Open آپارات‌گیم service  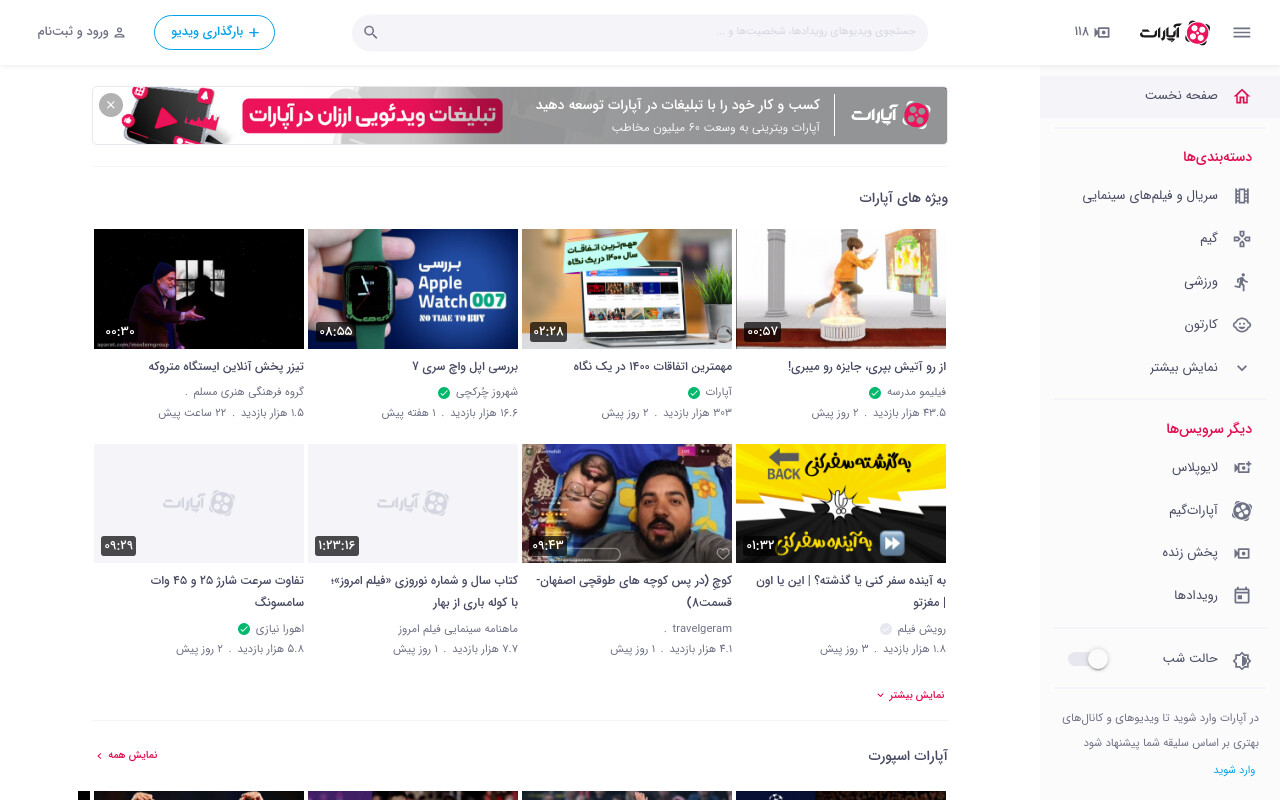[1160, 511]
